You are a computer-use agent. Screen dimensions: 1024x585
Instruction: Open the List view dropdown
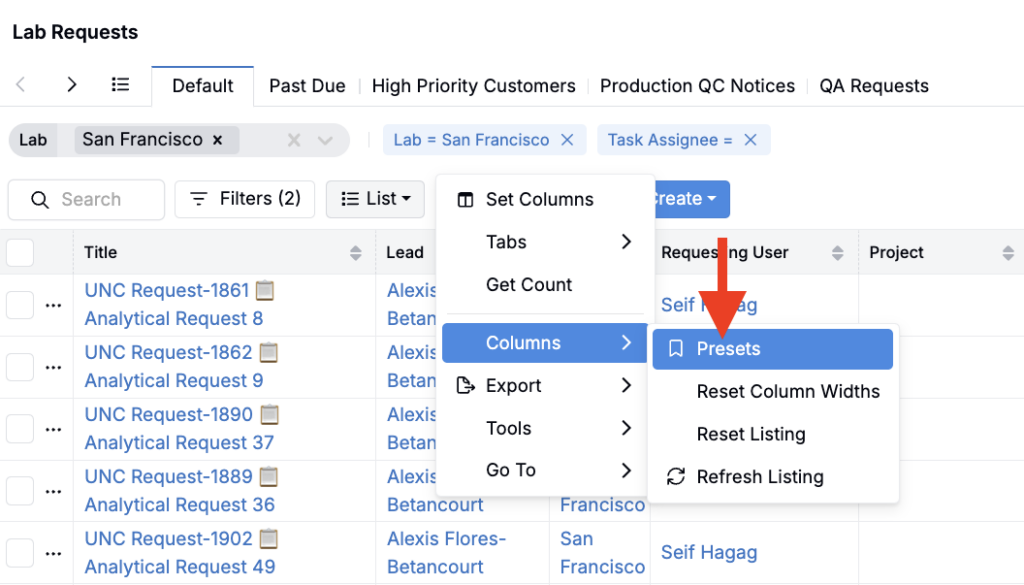(375, 199)
